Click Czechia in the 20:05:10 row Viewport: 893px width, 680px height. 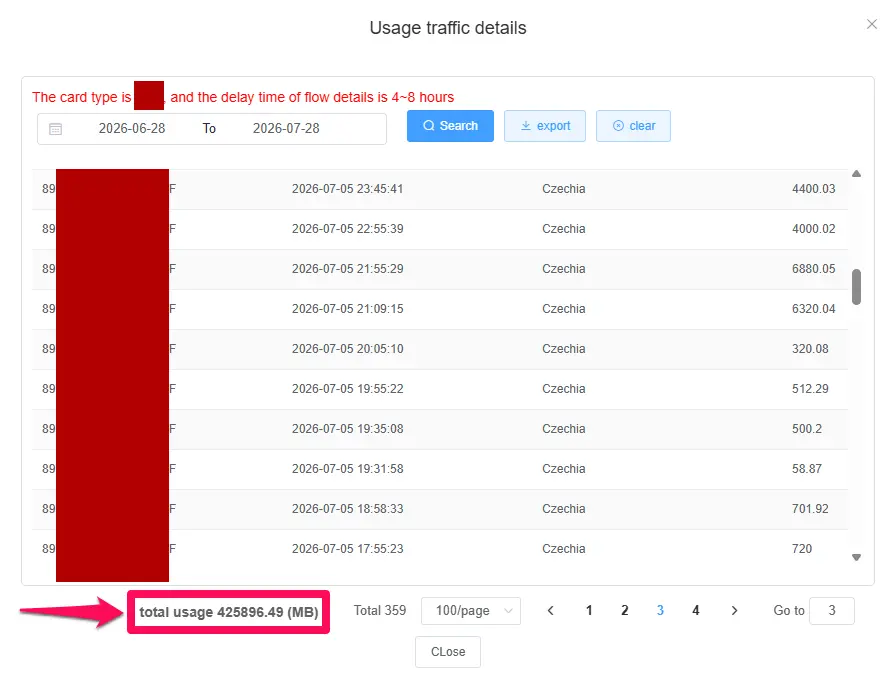[563, 349]
